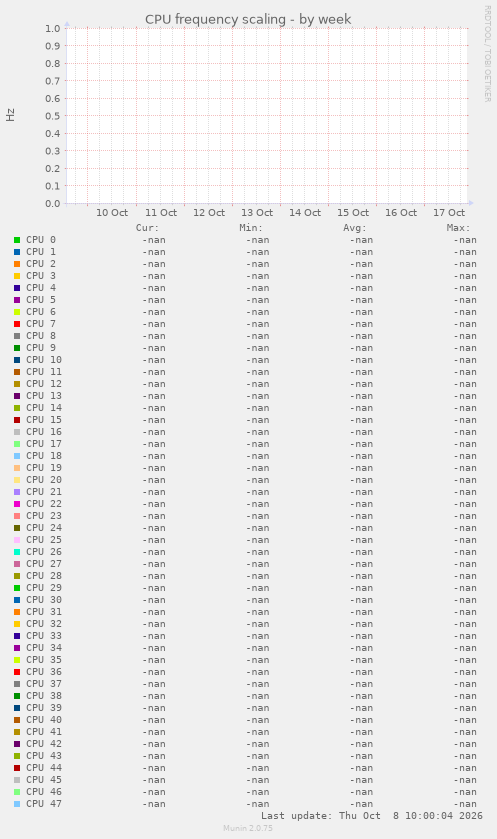The image size is (497, 839).
Task: Click the '17 Oct' date label
Action: pyautogui.click(x=449, y=212)
